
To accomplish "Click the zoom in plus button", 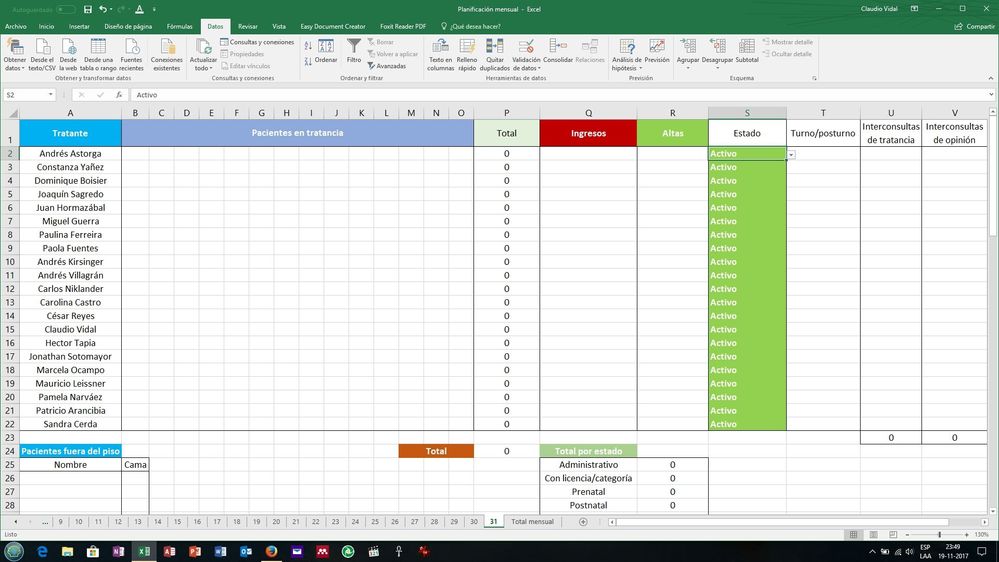I will [967, 535].
